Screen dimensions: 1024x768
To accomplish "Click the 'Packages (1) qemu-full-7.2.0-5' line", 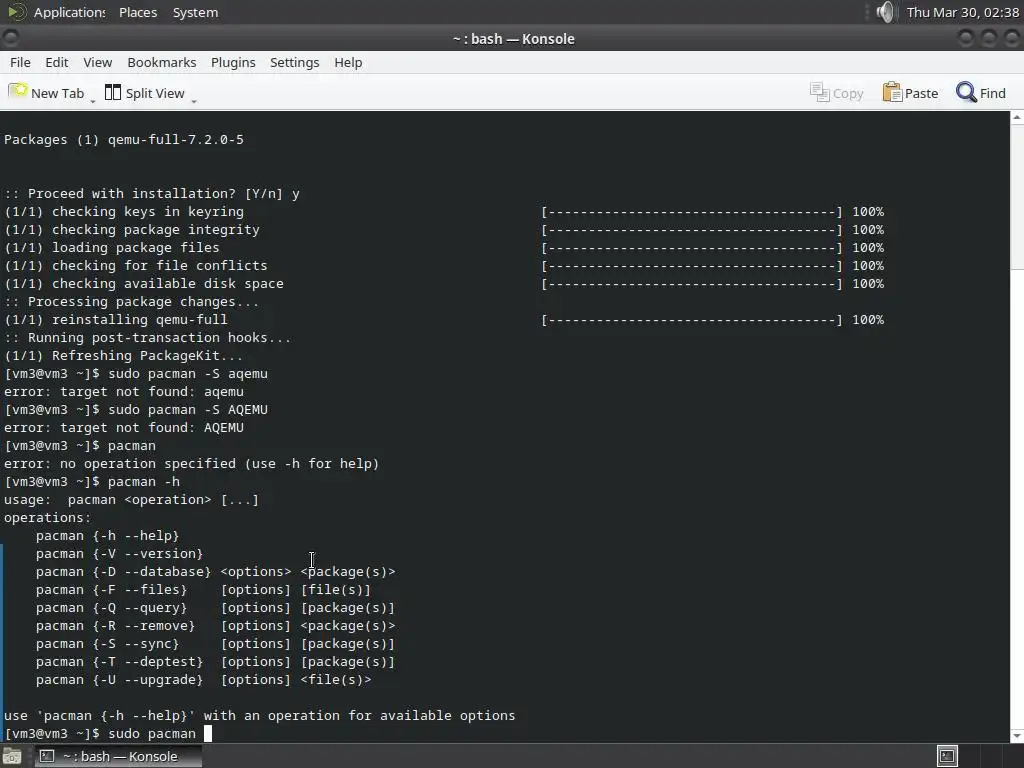I will (x=124, y=140).
